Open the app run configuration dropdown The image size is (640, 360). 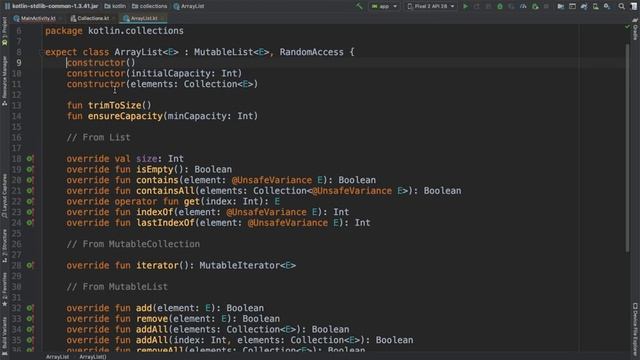tap(384, 6)
